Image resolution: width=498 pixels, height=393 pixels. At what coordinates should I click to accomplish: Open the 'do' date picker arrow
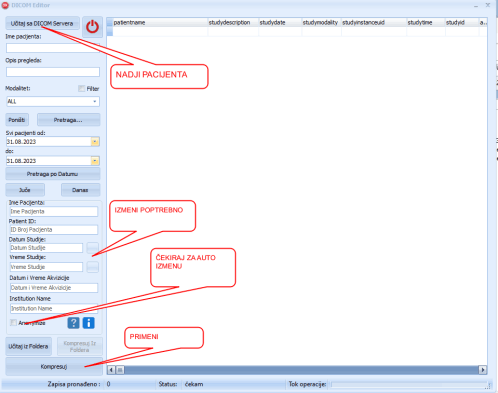coord(95,161)
